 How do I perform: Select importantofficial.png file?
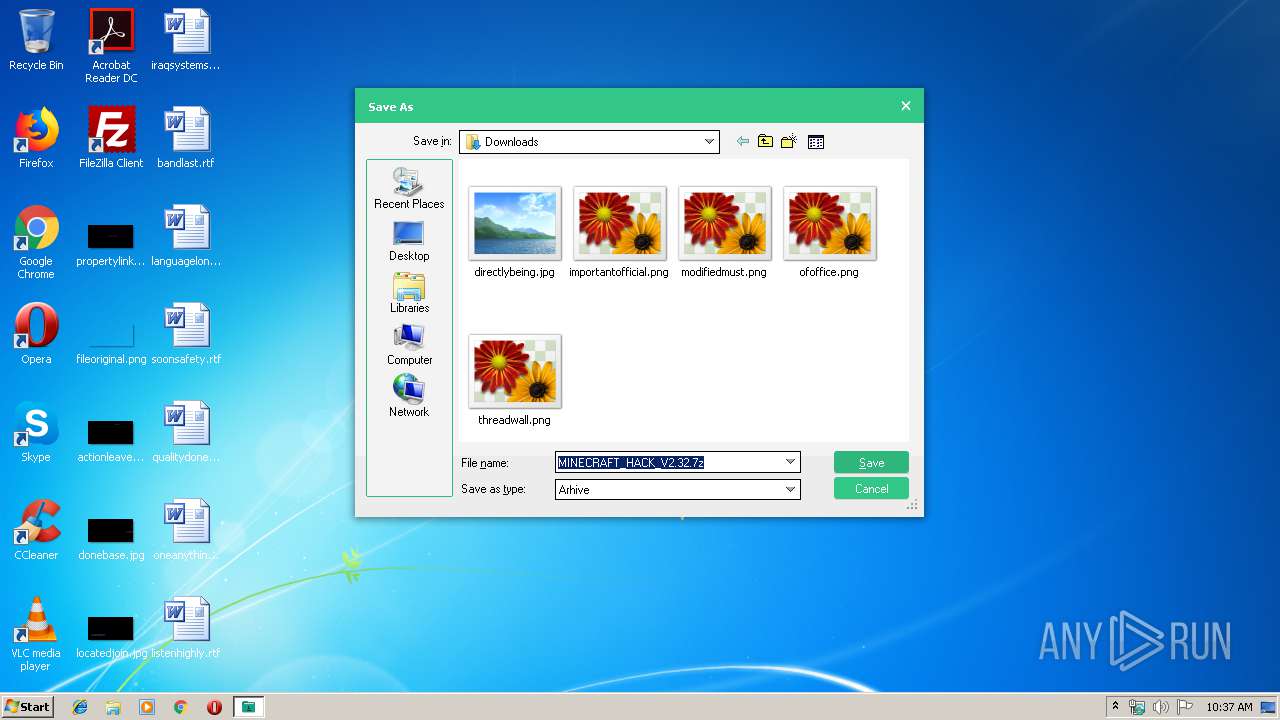point(619,233)
